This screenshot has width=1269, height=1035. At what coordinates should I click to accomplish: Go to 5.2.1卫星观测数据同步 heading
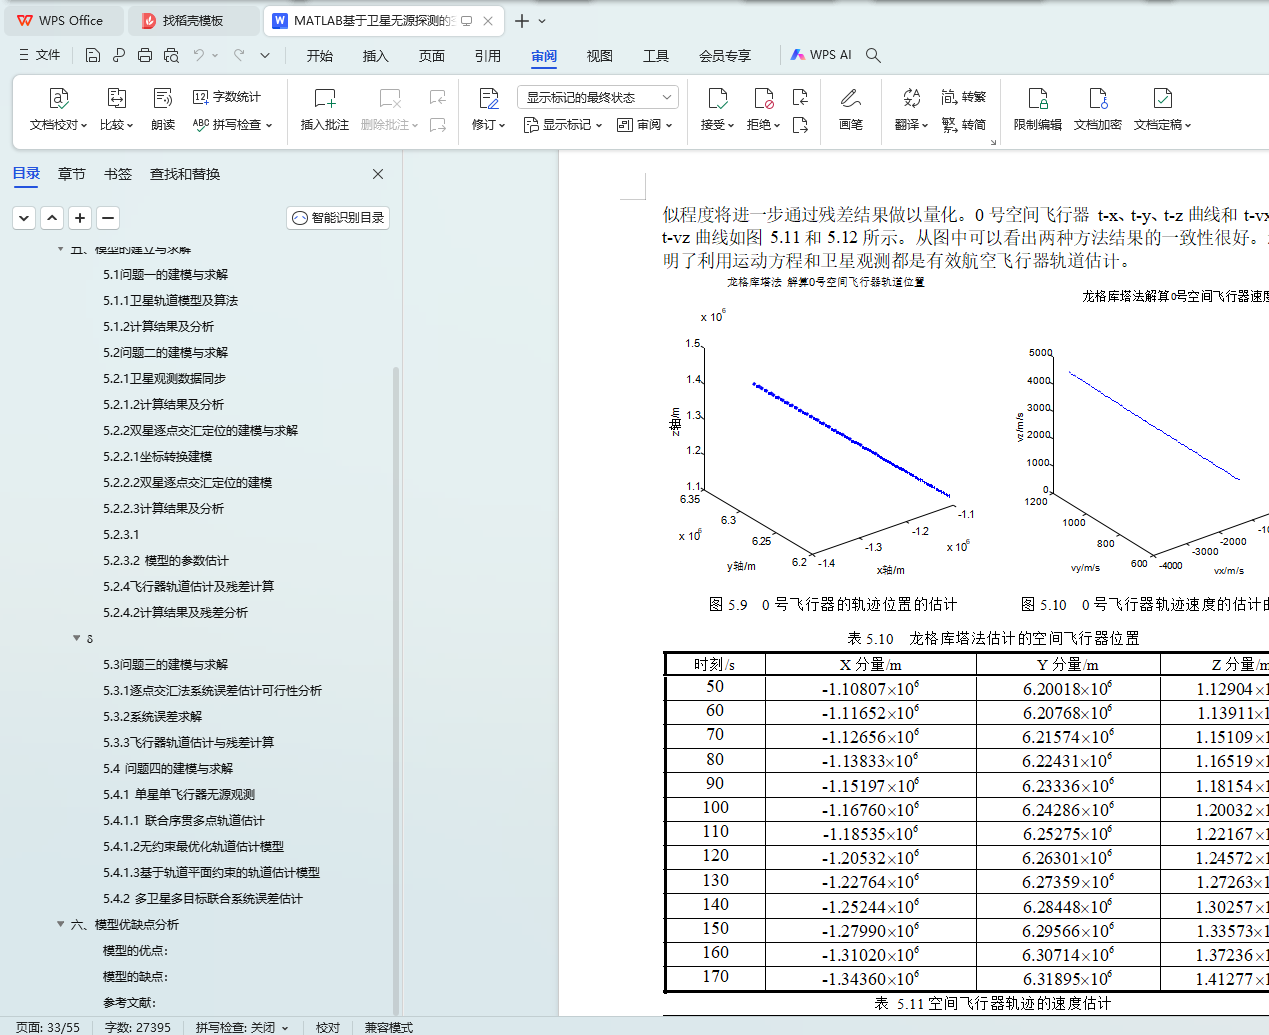(x=165, y=378)
